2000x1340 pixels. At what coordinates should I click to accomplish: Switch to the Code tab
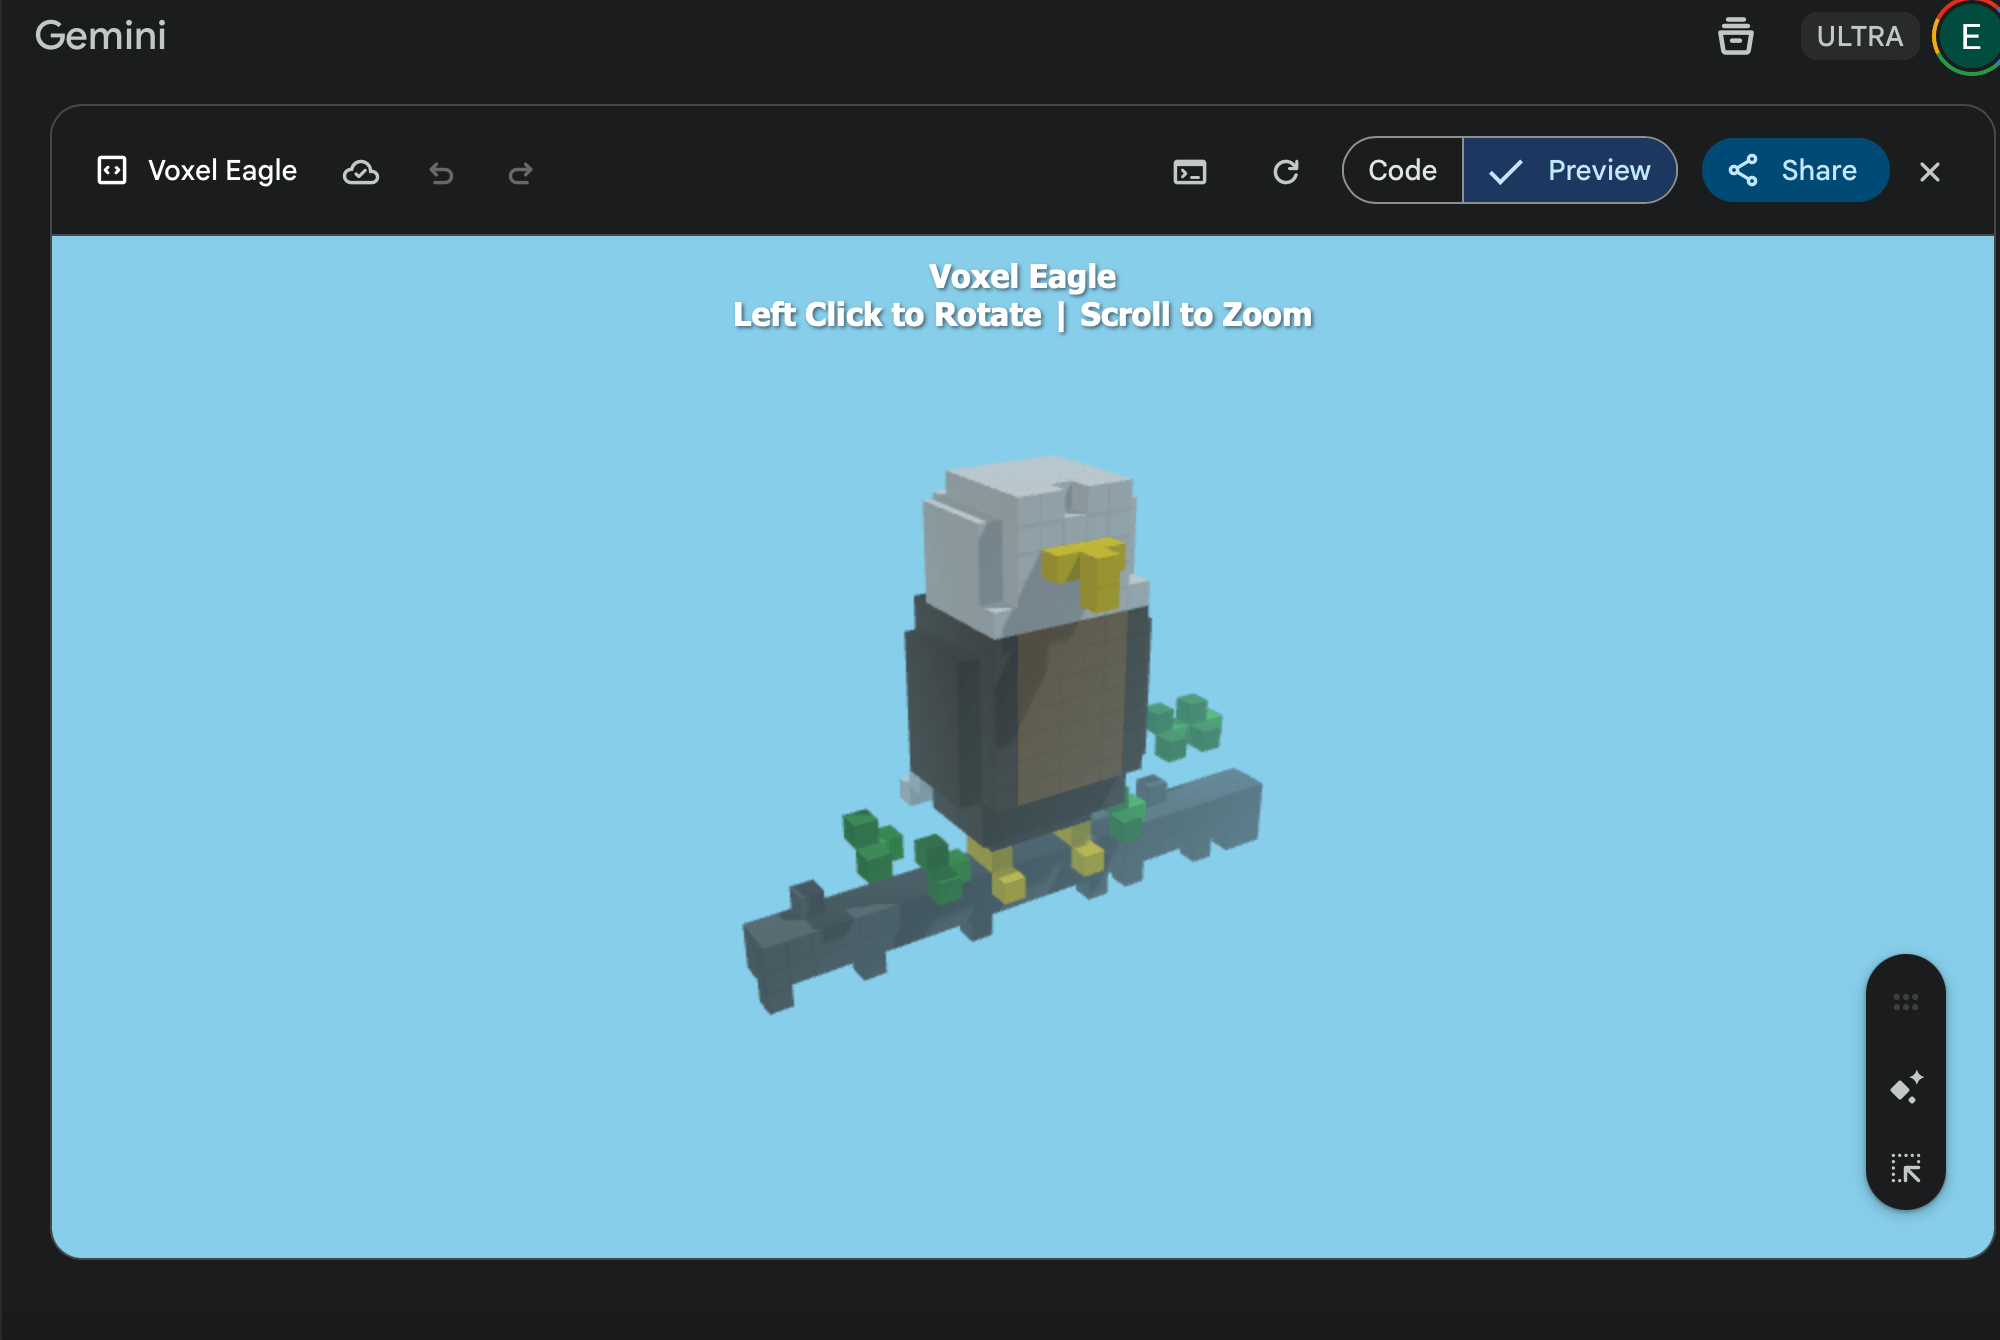pyautogui.click(x=1402, y=171)
